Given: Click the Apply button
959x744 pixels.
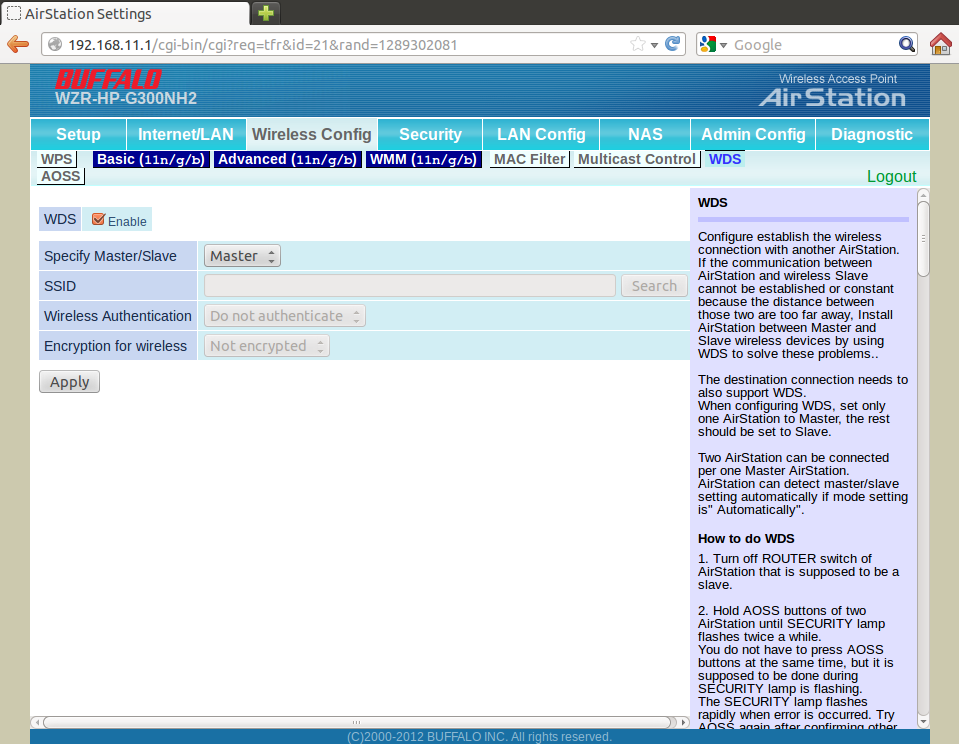Looking at the screenshot, I should click(x=69, y=382).
